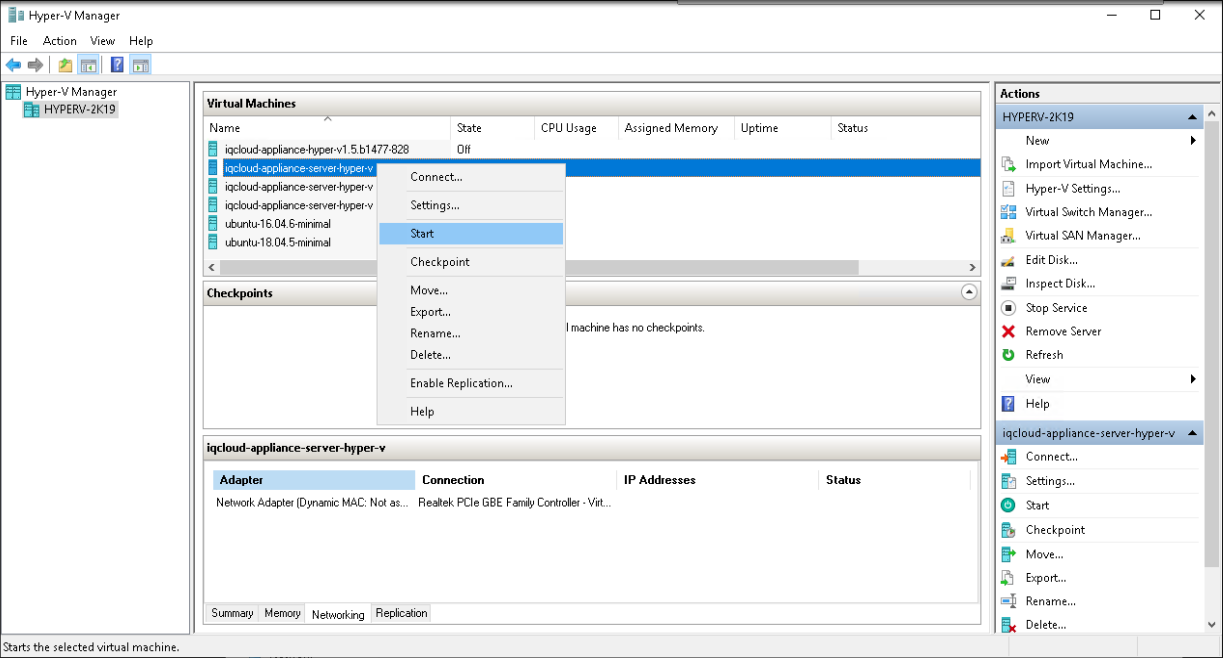Open the Help menu in the menu bar
The image size is (1223, 658).
[141, 41]
